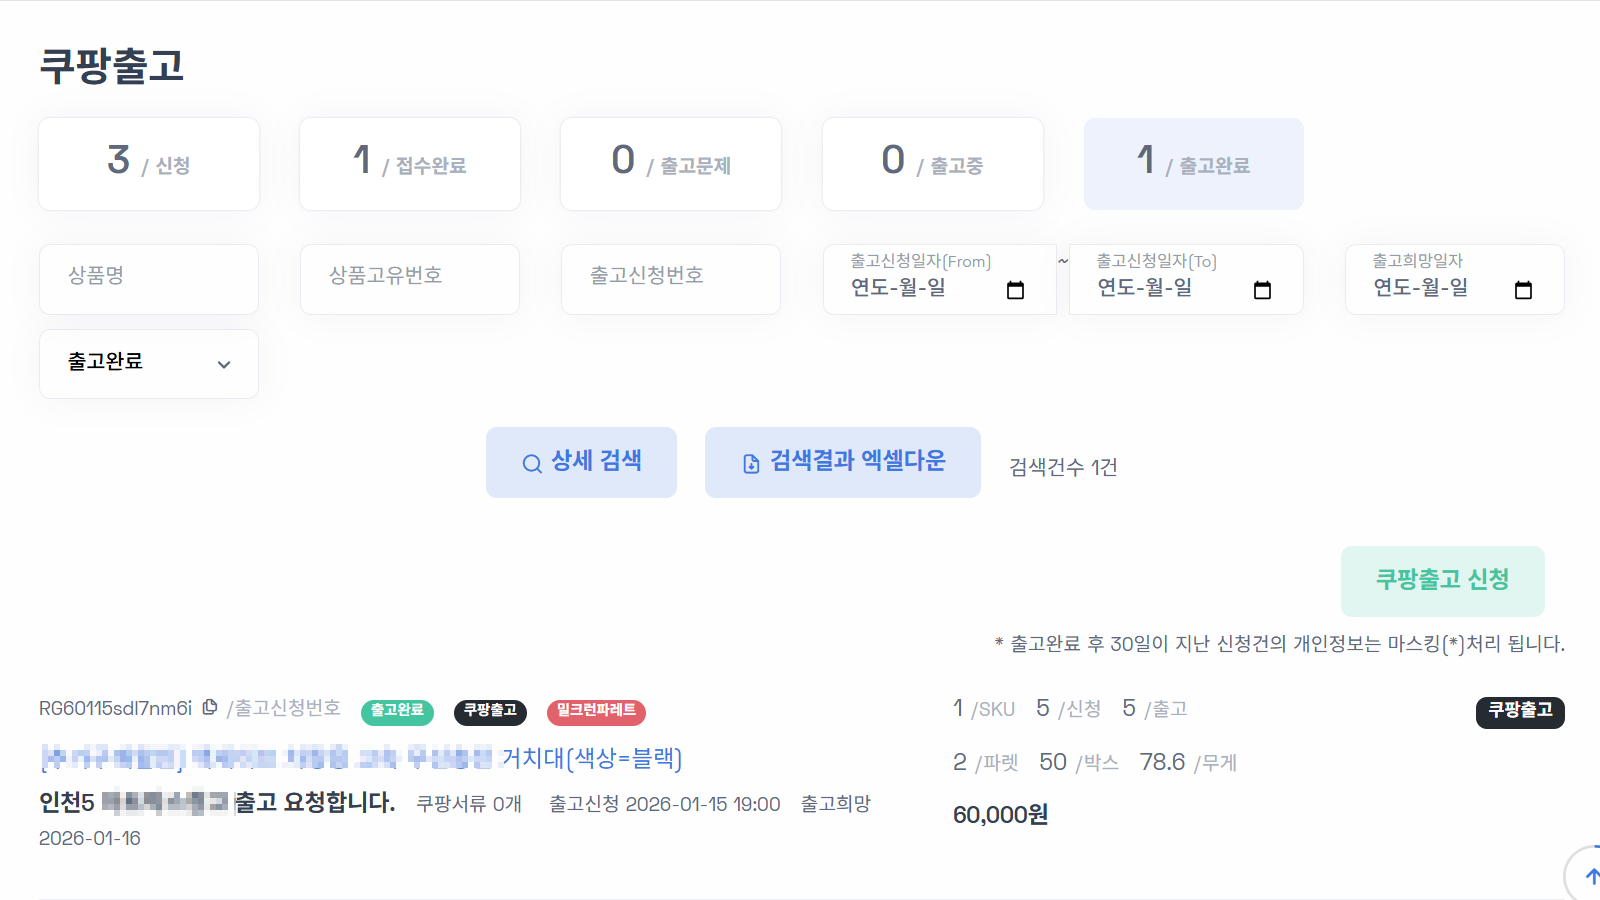Click the 출고신청번호 input field
This screenshot has height=900, width=1600.
(670, 279)
